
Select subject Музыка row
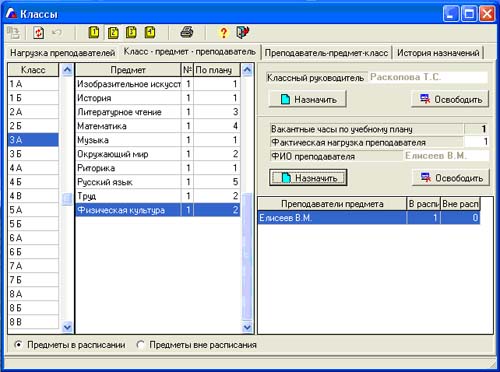[158, 140]
